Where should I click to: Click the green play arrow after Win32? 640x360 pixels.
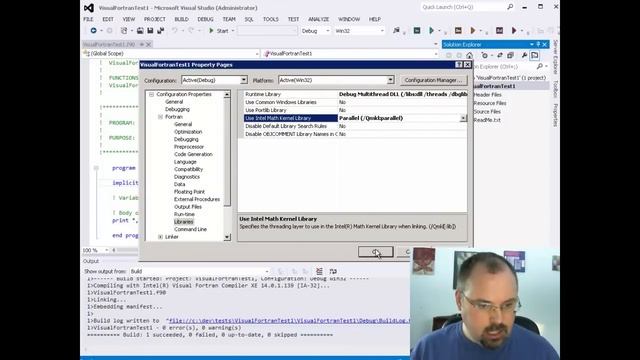[431, 31]
